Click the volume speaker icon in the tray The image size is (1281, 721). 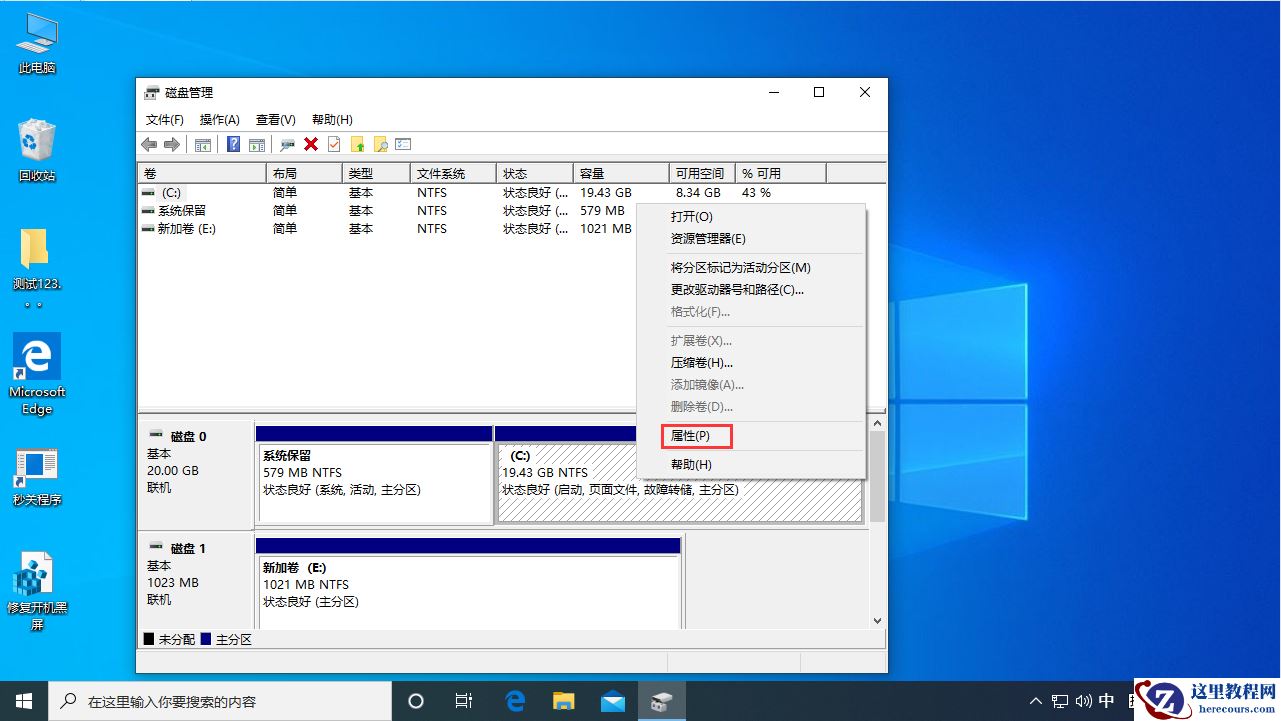[1083, 700]
